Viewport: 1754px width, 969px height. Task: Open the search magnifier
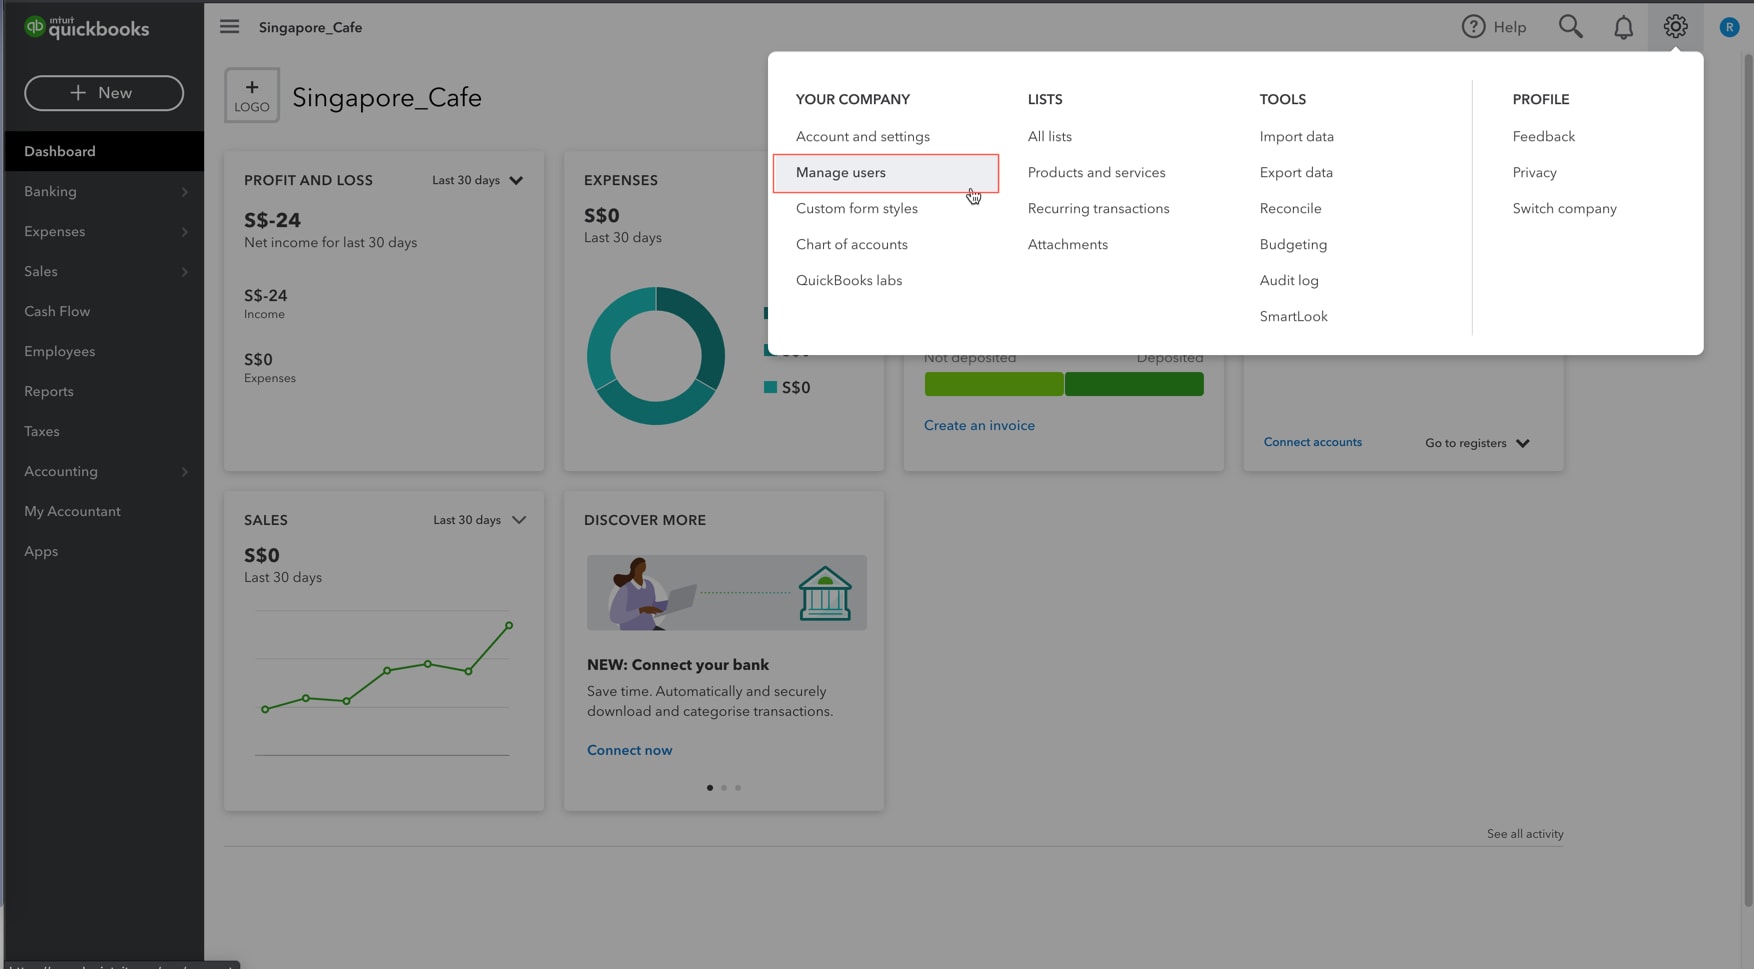1571,26
